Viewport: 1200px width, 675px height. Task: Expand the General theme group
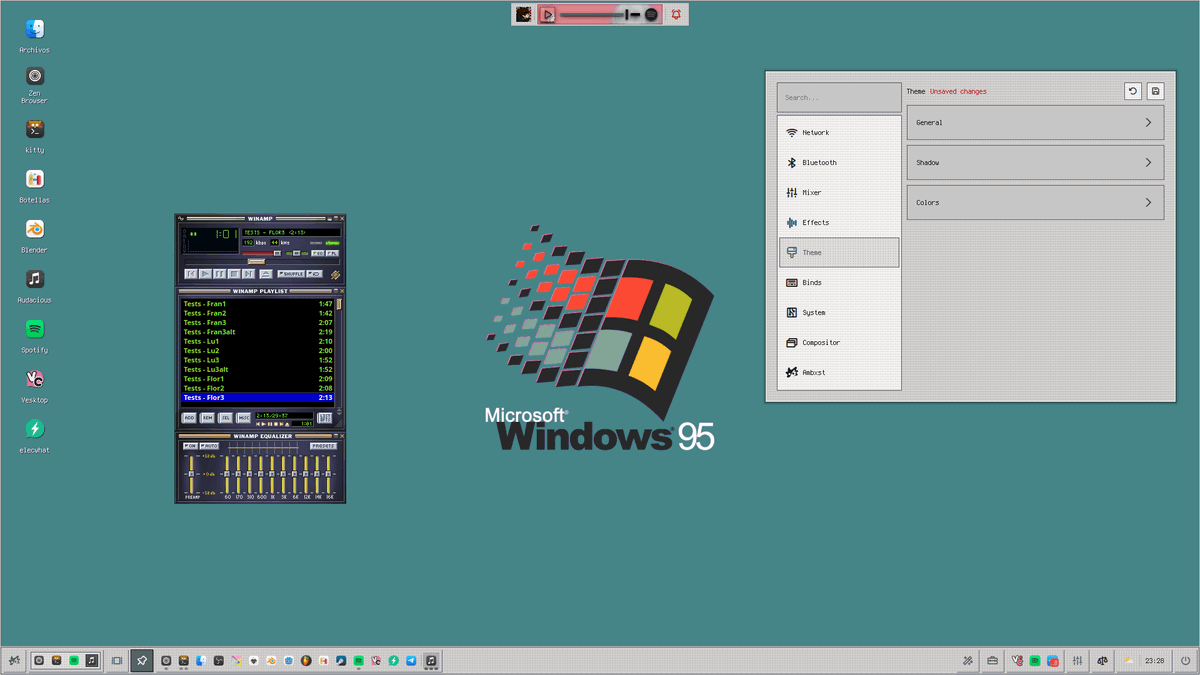(1035, 122)
